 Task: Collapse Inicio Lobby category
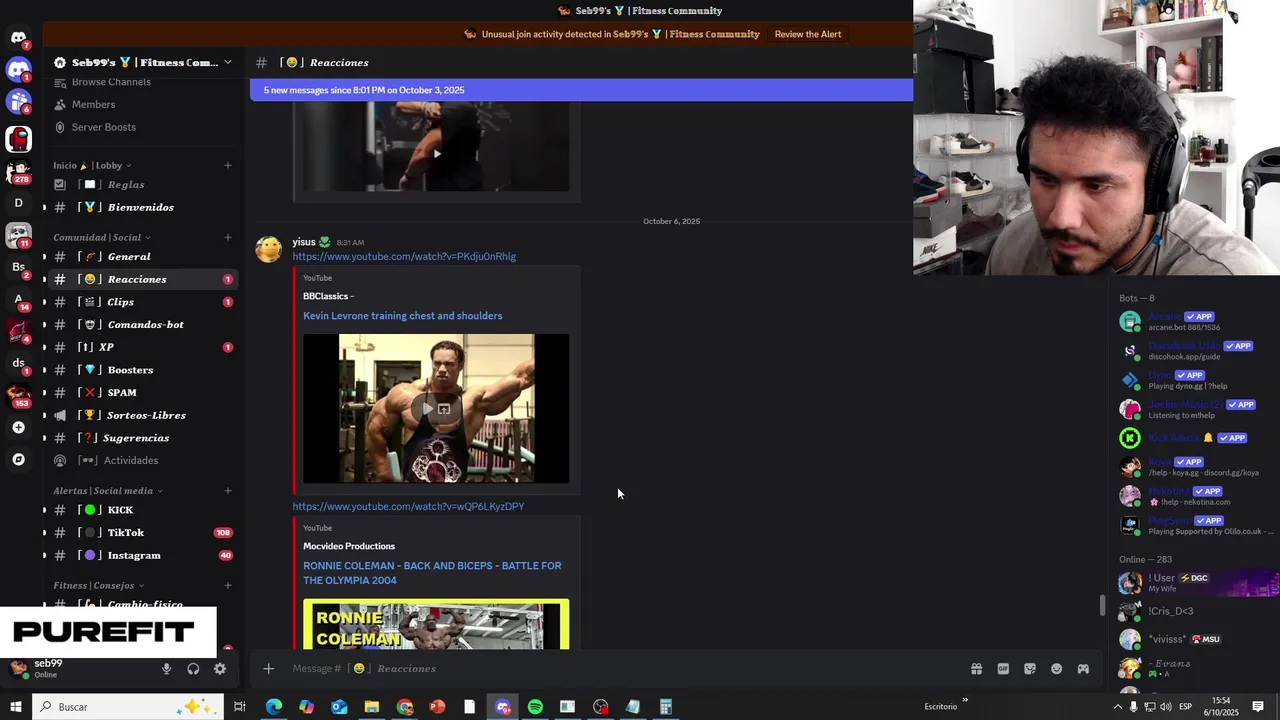tap(92, 165)
